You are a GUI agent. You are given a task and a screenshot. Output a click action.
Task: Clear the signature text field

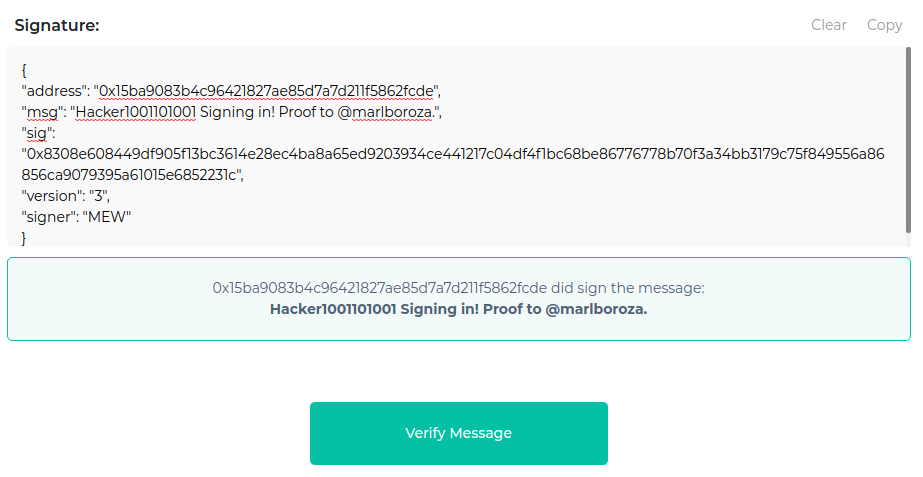pyautogui.click(x=829, y=25)
